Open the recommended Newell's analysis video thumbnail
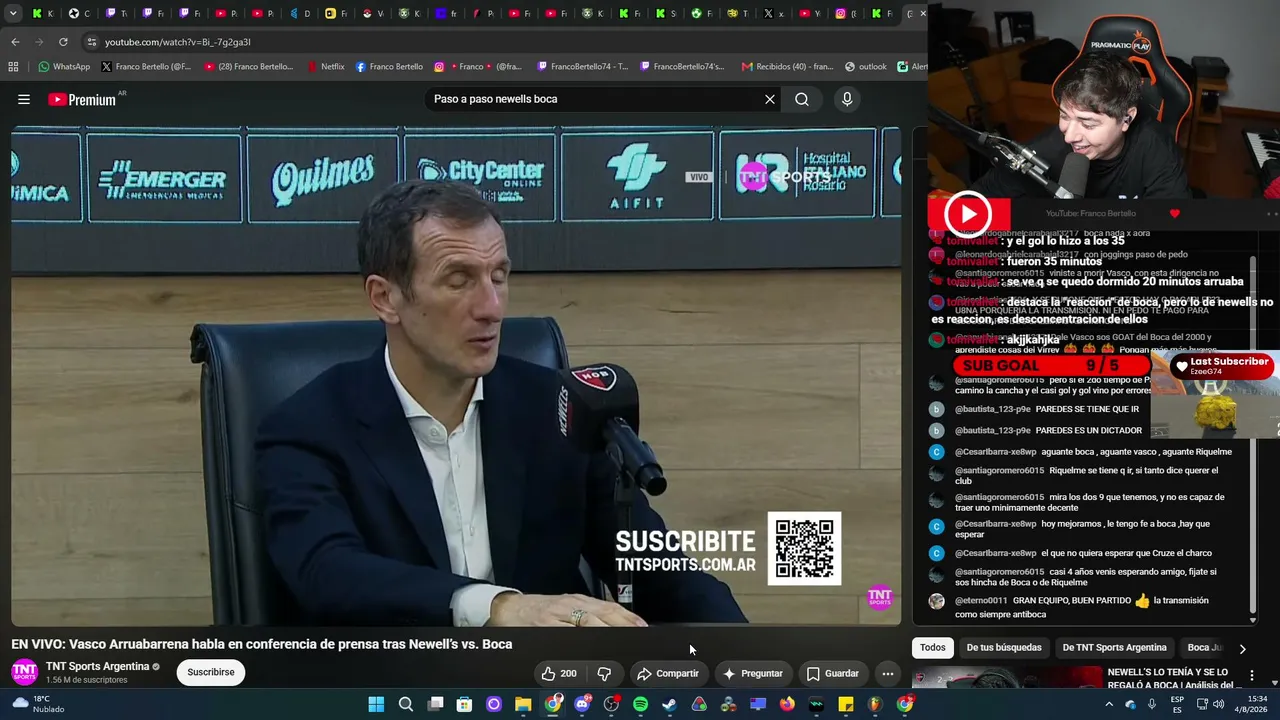This screenshot has width=1280, height=720. (x=1005, y=678)
